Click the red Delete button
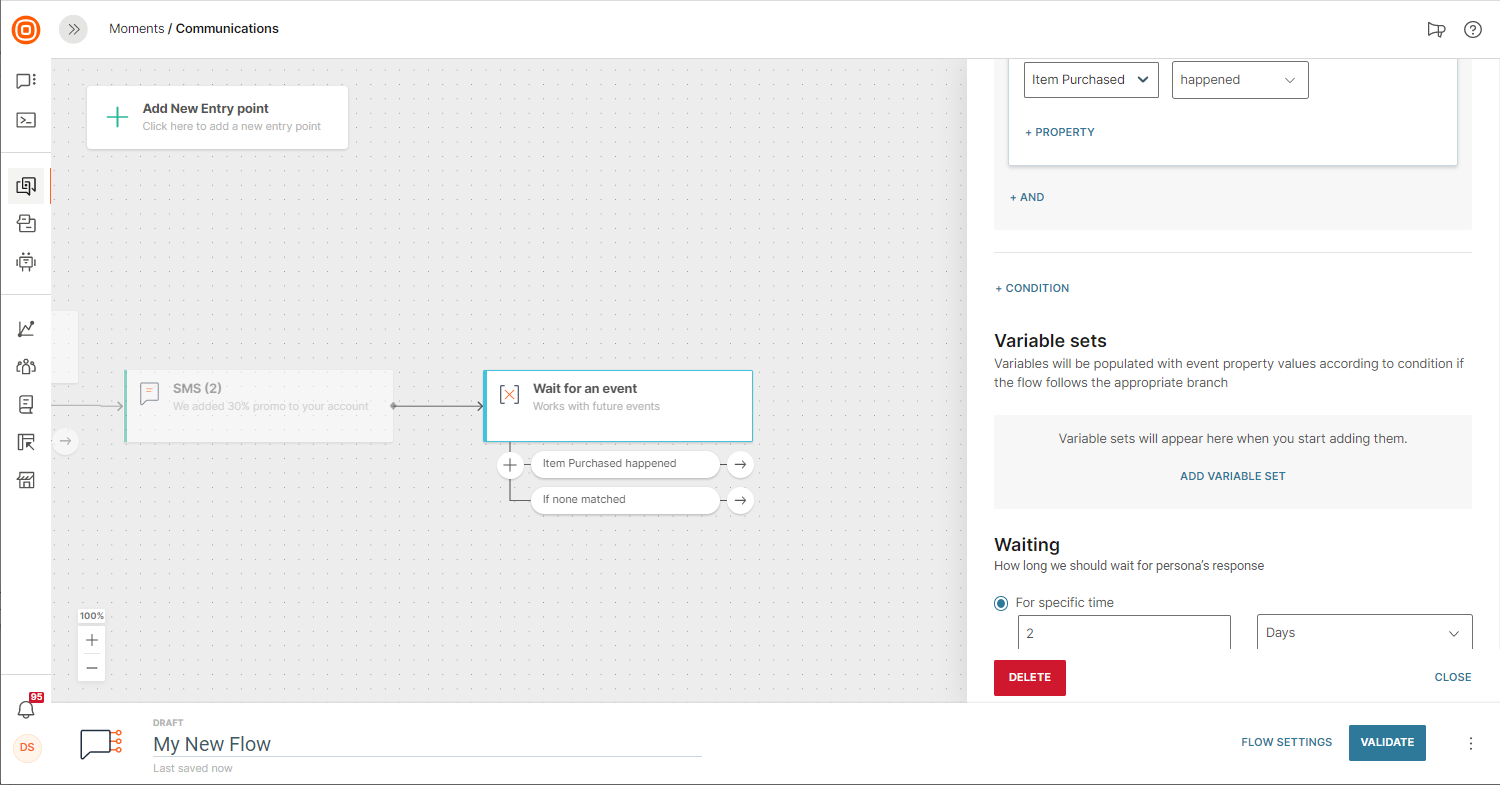The image size is (1500, 785). pos(1029,677)
